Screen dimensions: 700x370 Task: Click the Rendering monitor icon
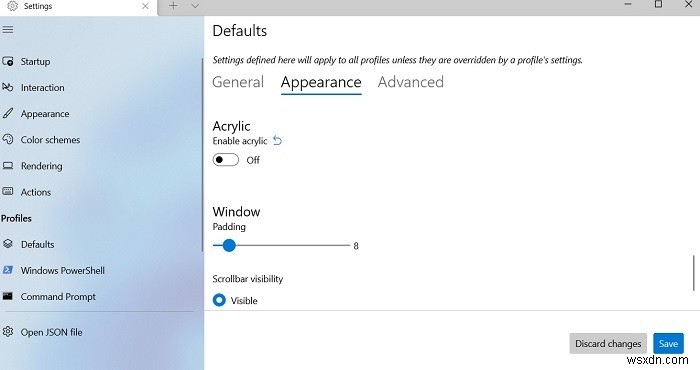pos(8,166)
